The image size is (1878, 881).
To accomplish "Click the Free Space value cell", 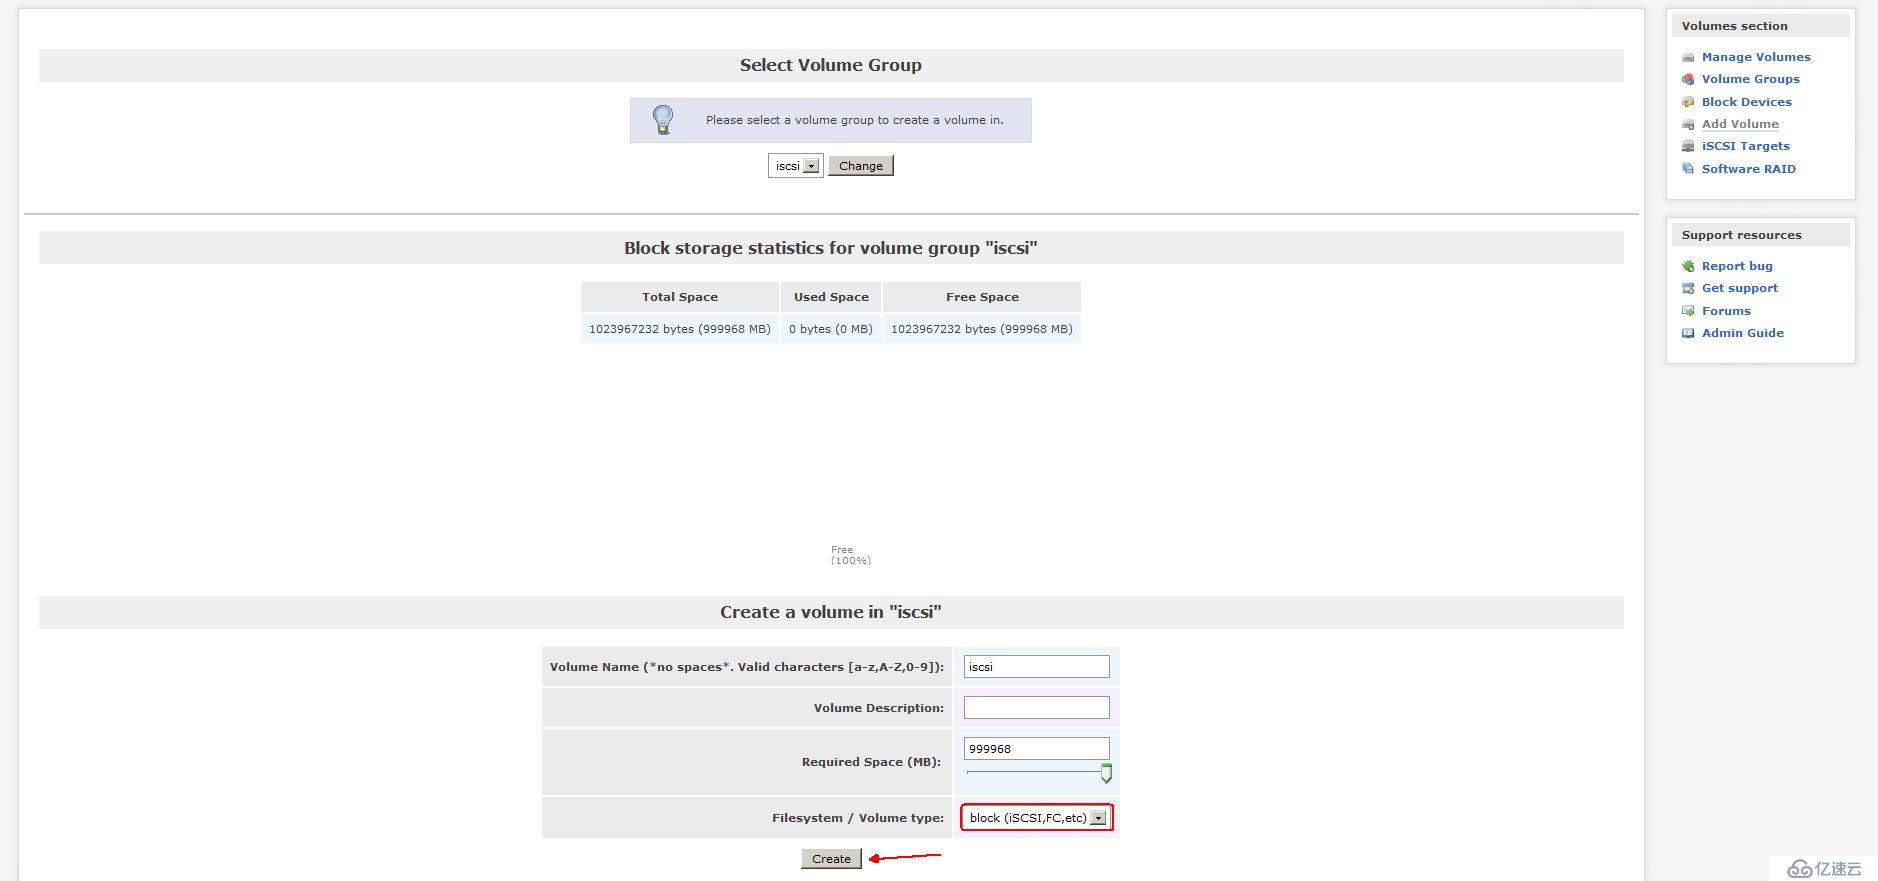I will (x=982, y=329).
